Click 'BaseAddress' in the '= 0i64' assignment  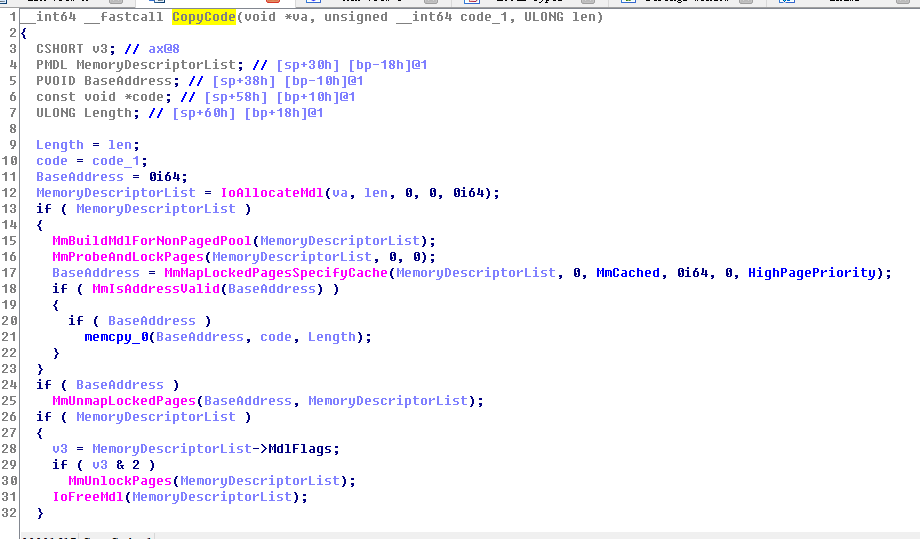(80, 177)
